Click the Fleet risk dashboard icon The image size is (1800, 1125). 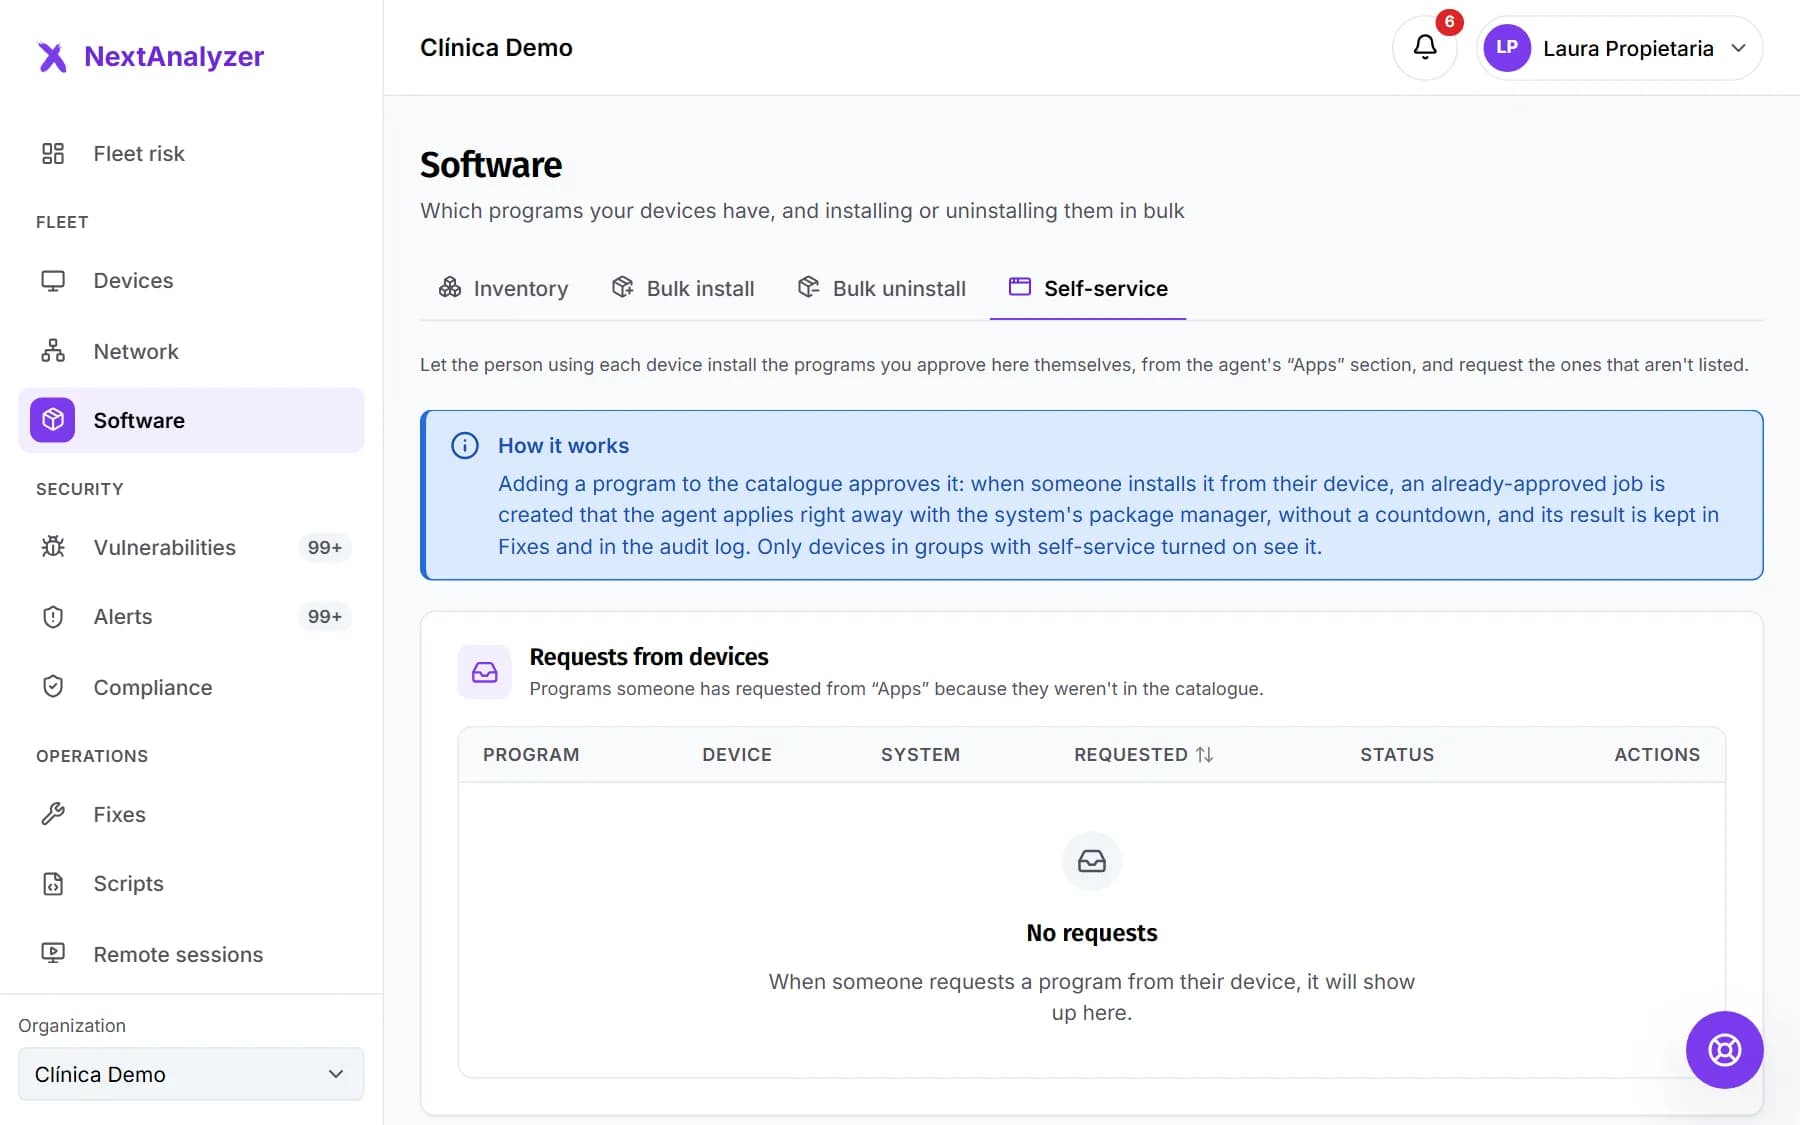coord(53,153)
